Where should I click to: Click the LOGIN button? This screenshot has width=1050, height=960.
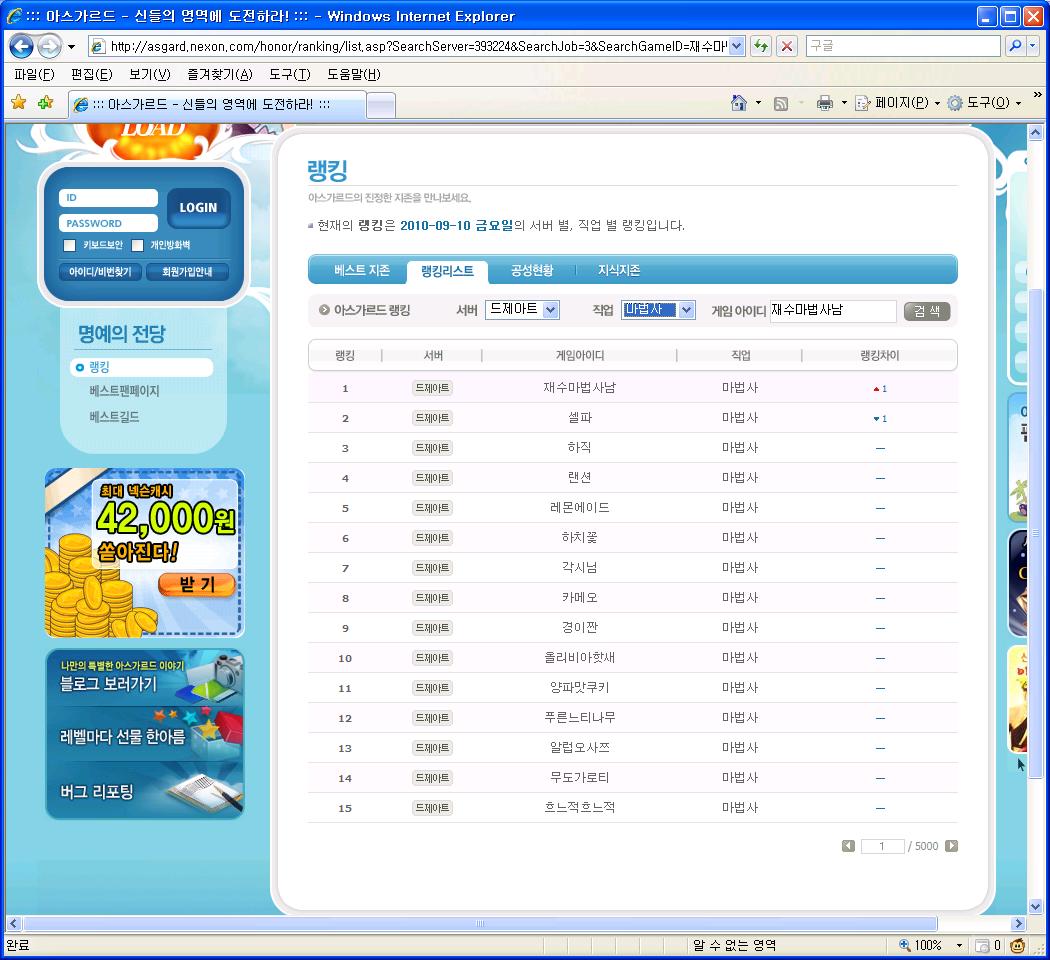(198, 208)
